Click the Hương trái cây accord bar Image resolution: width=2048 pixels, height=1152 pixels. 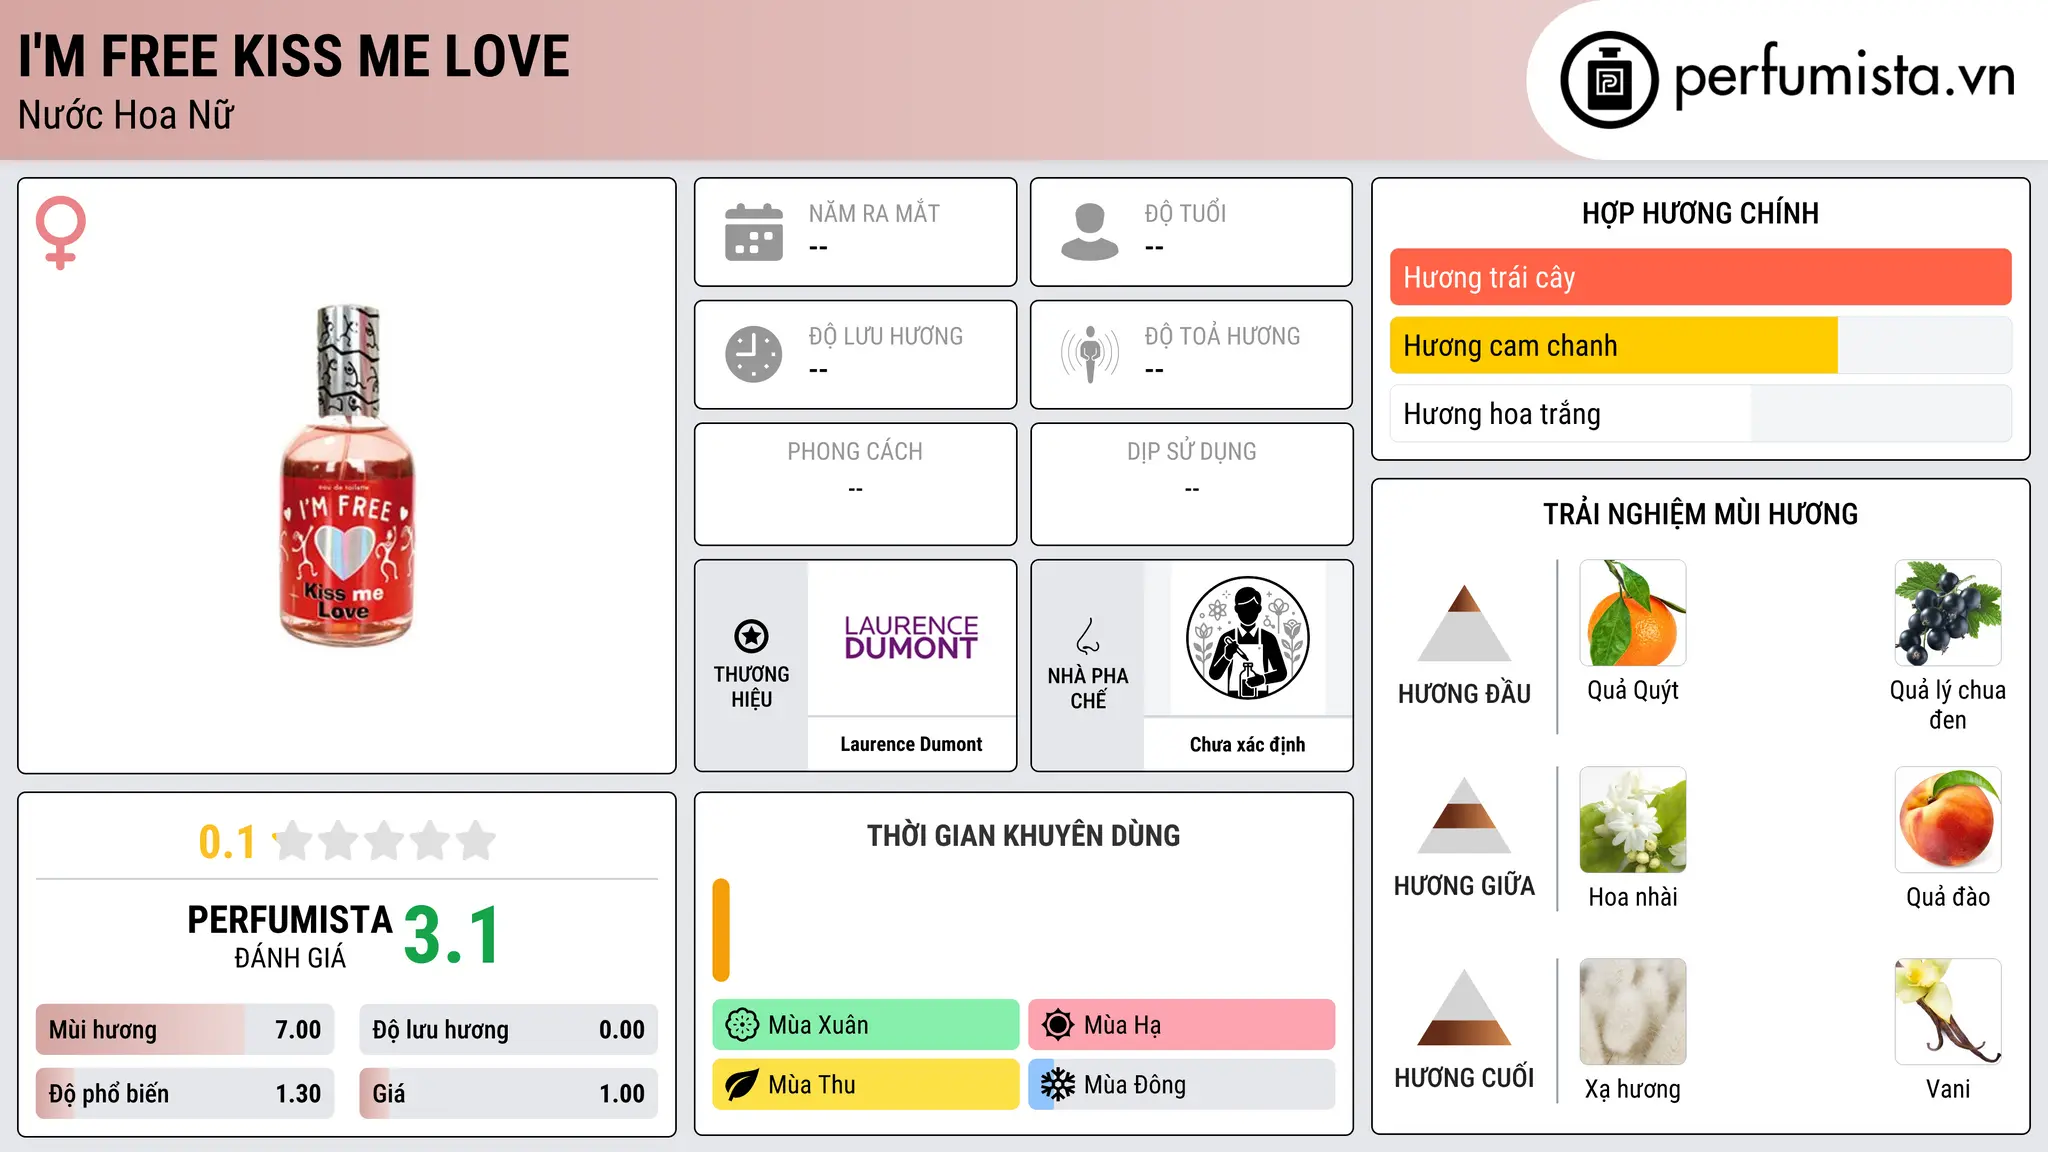[x=1700, y=277]
